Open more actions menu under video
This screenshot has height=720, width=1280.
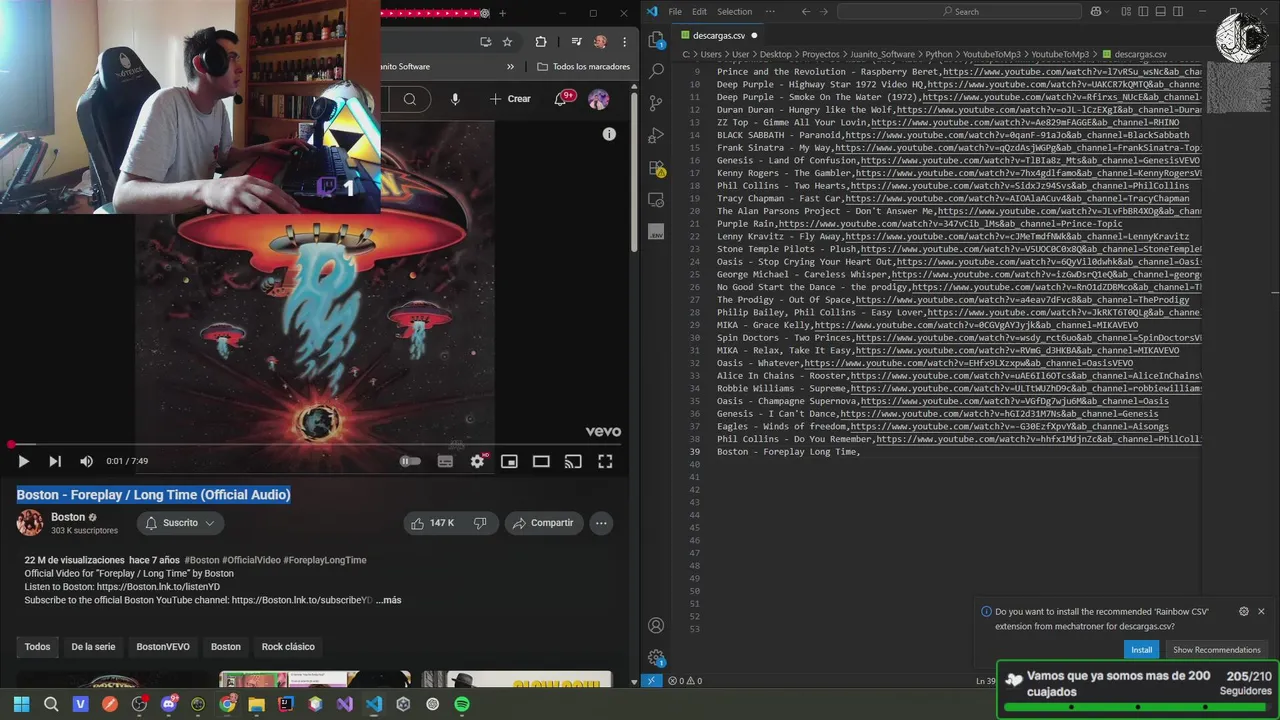point(601,523)
